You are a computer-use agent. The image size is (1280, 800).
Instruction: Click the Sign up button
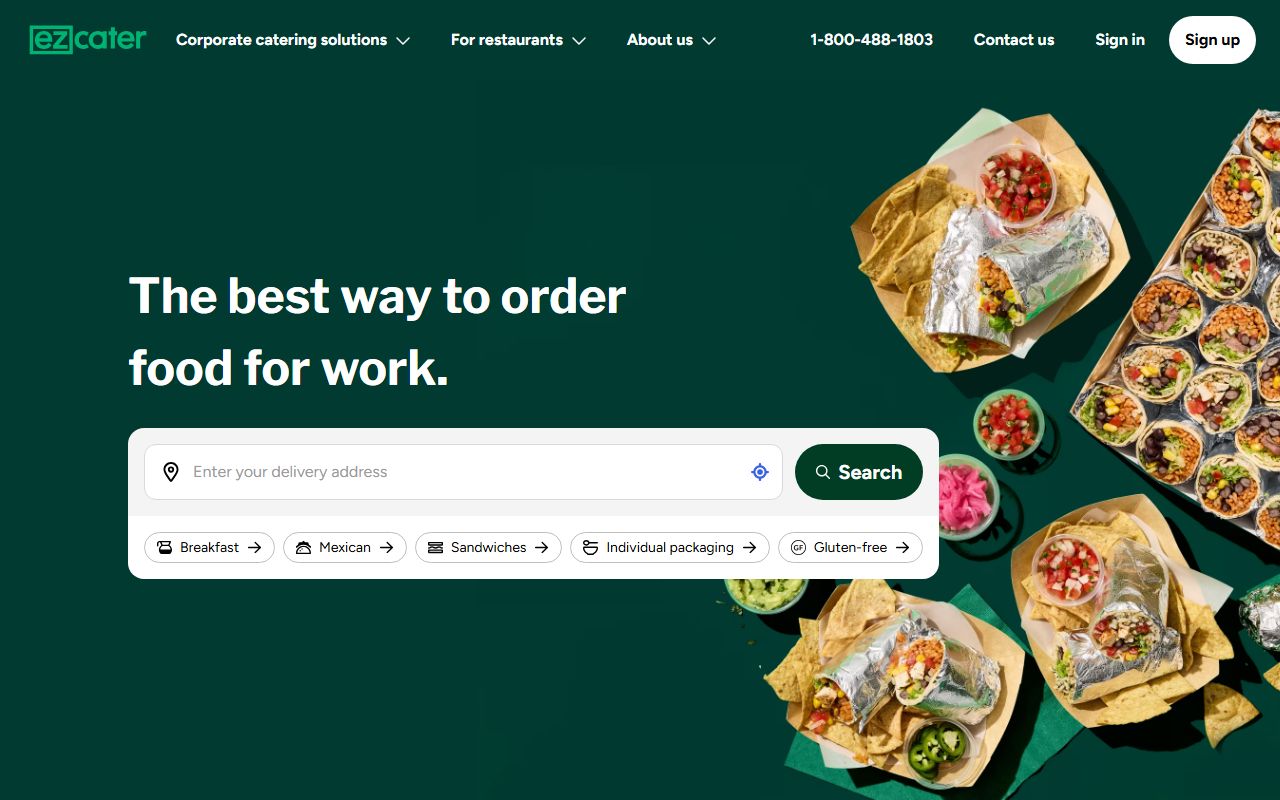(1212, 40)
